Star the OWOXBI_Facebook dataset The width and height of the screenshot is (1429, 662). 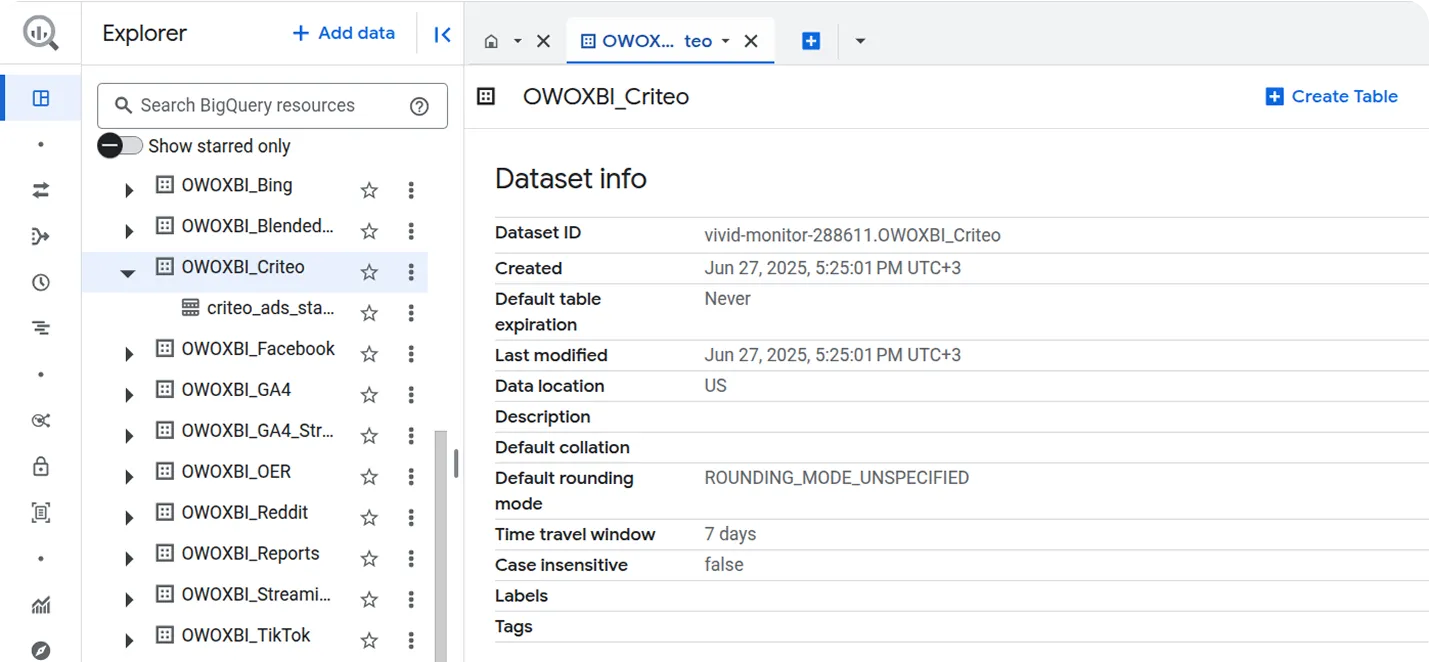click(369, 354)
